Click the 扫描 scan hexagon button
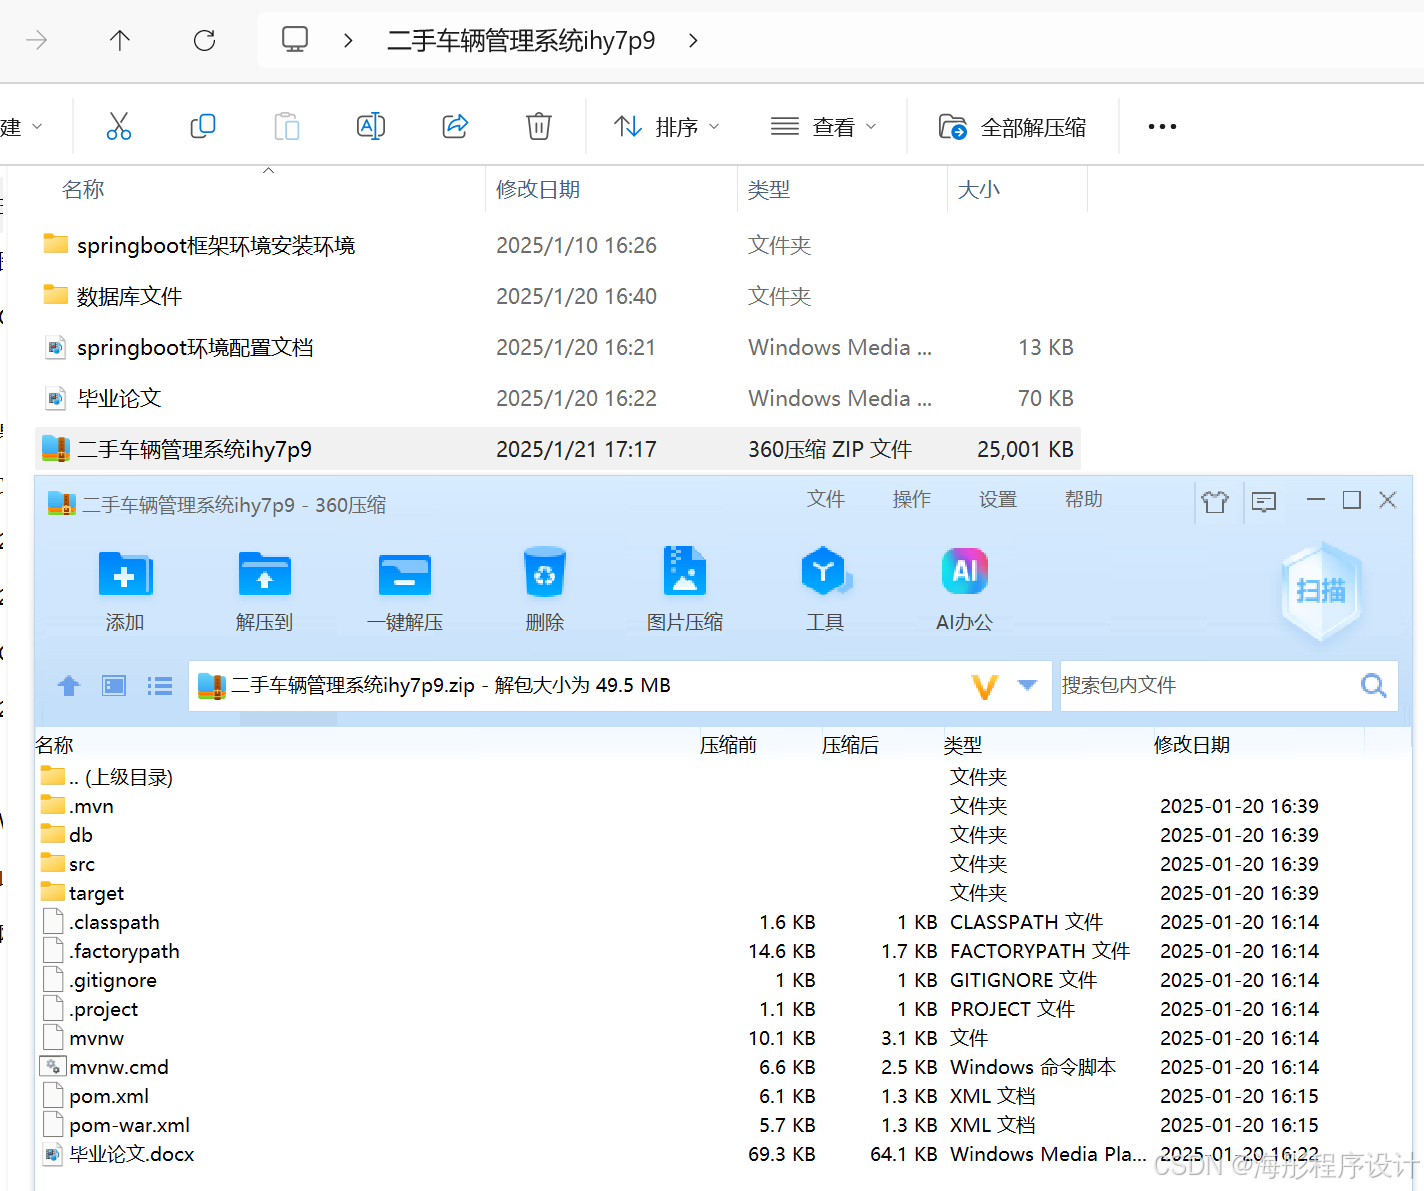This screenshot has width=1424, height=1191. pyautogui.click(x=1321, y=591)
